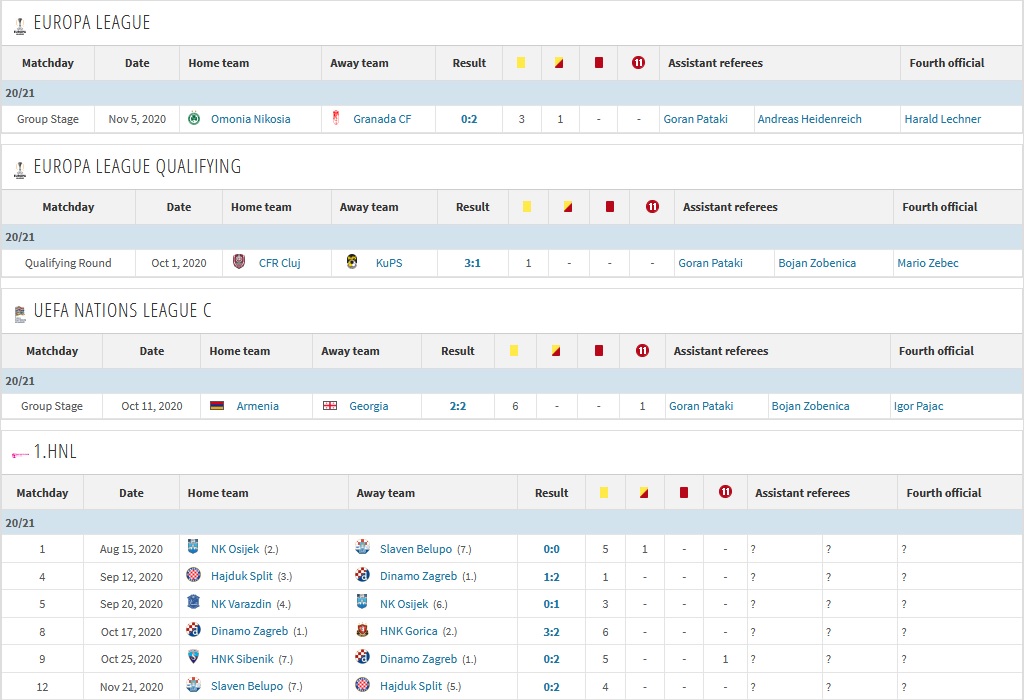The height and width of the screenshot is (700, 1024).
Task: Open KuPS team link
Action: pyautogui.click(x=389, y=263)
